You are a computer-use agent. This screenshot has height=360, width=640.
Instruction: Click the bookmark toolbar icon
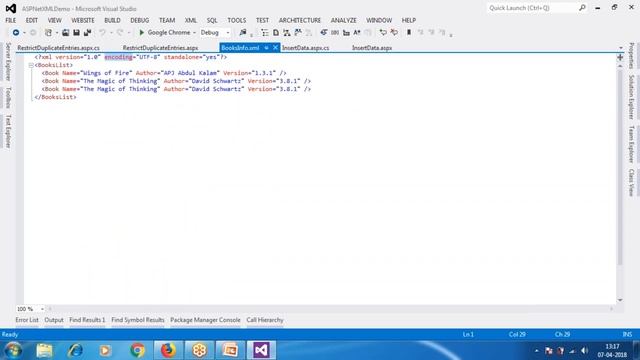click(x=409, y=33)
